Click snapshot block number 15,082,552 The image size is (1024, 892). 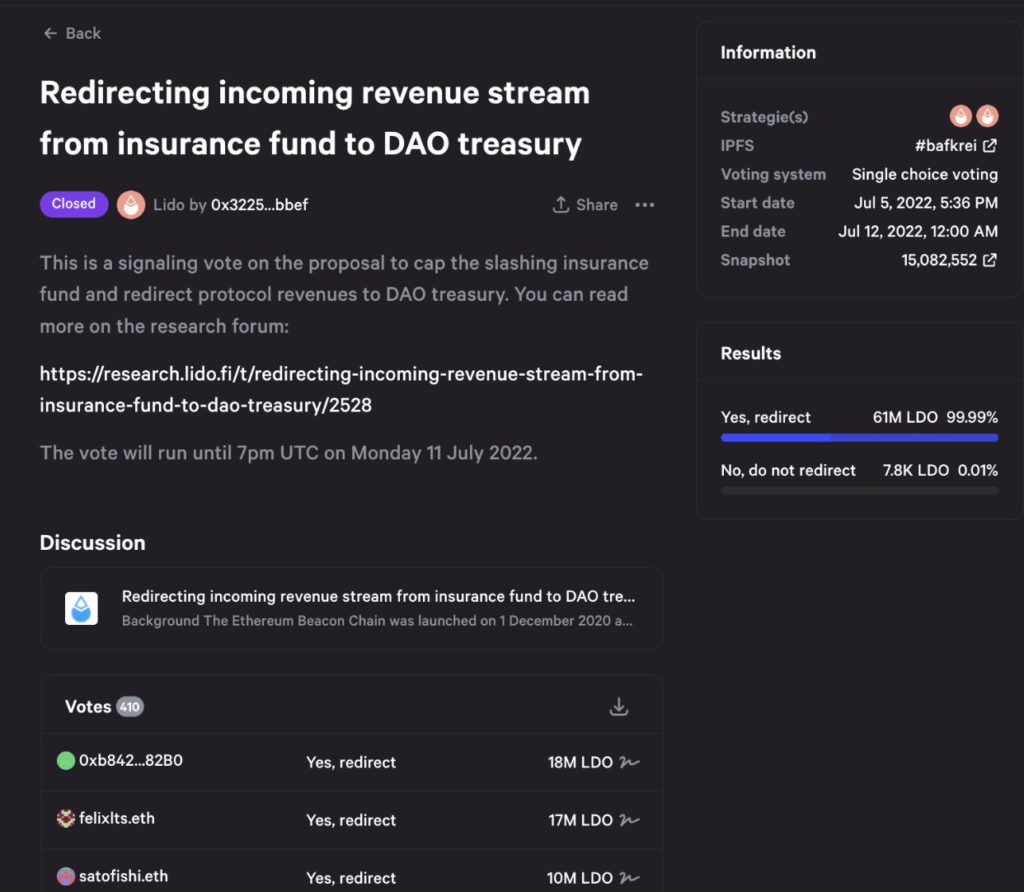point(938,260)
